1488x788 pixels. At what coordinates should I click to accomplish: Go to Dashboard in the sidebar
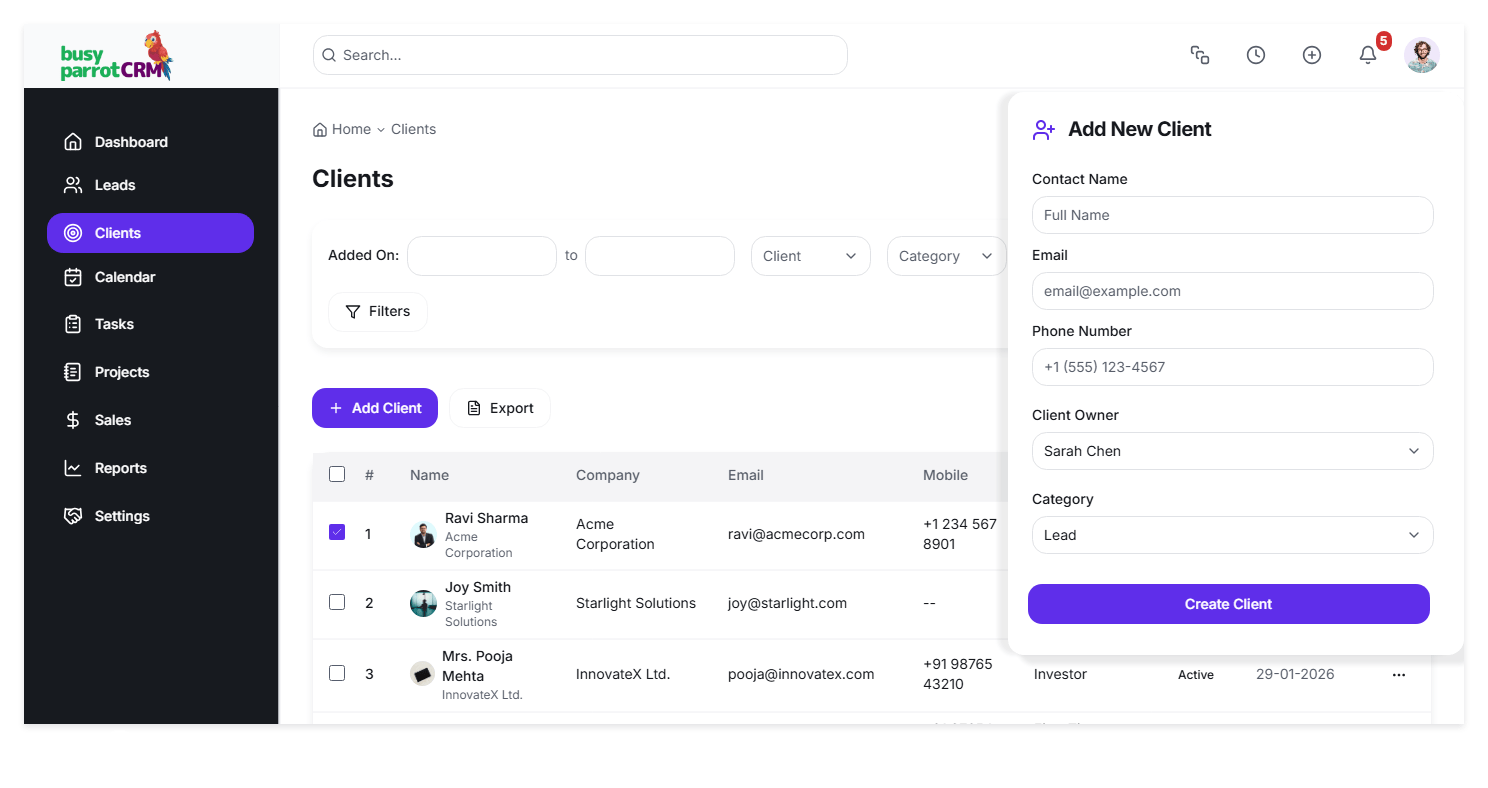130,142
